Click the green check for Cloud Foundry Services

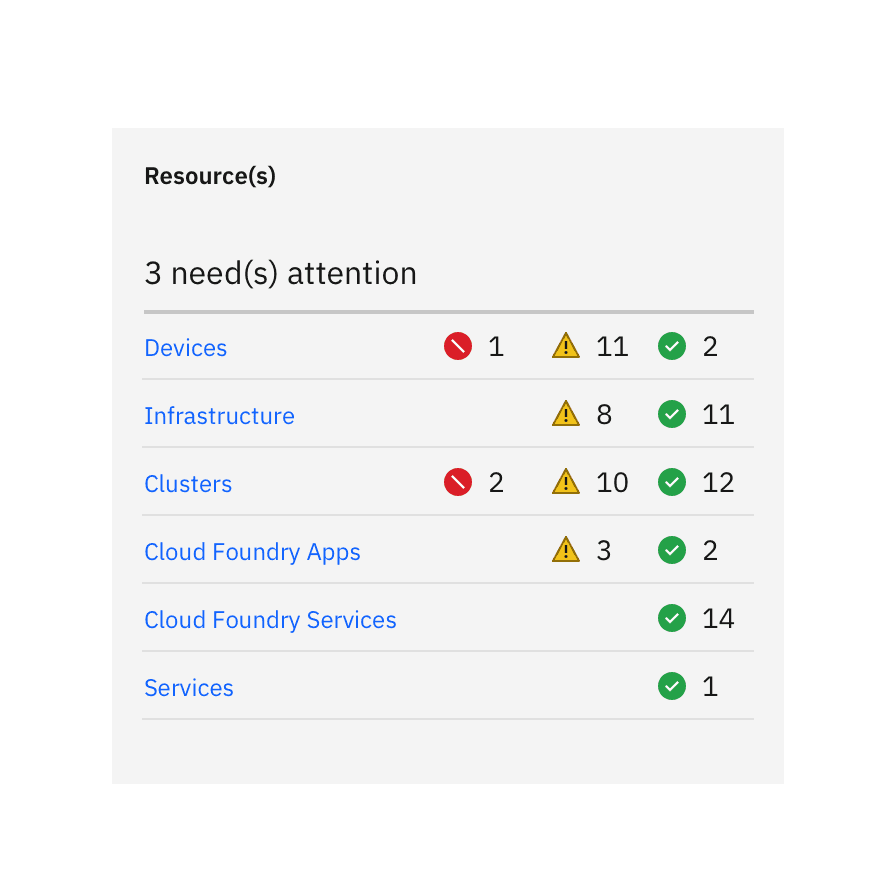click(672, 619)
